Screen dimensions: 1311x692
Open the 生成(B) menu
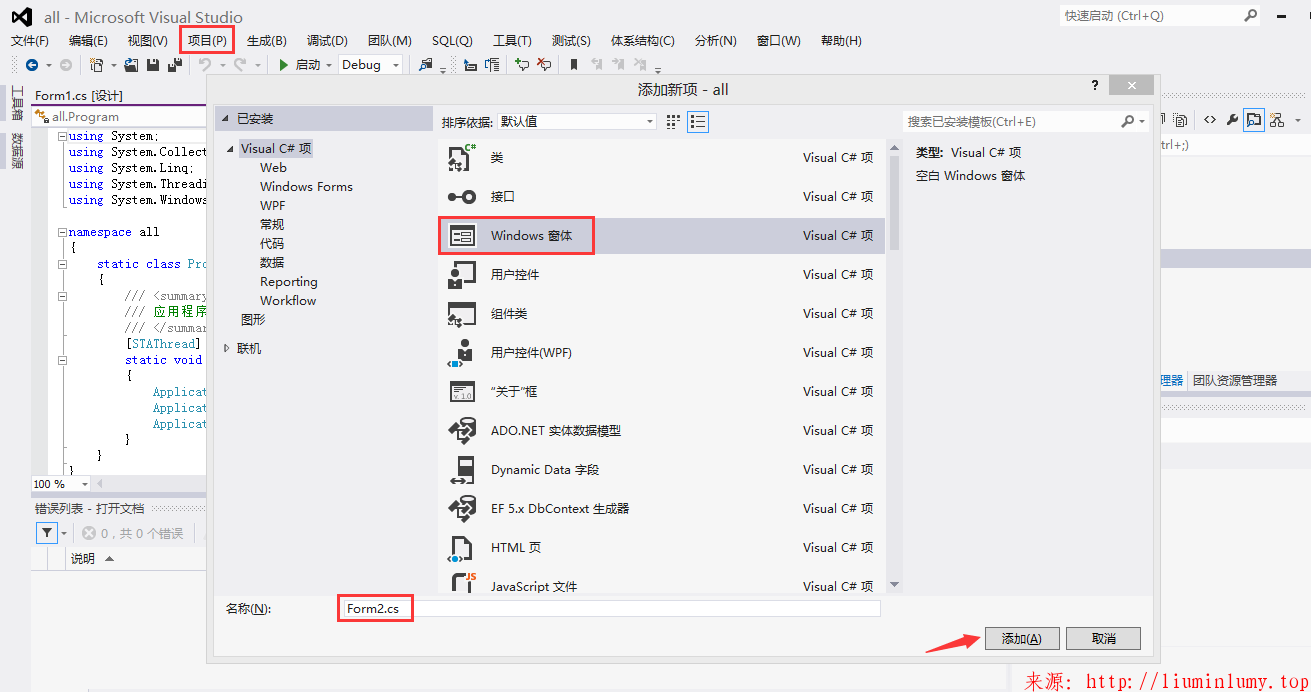(x=267, y=41)
